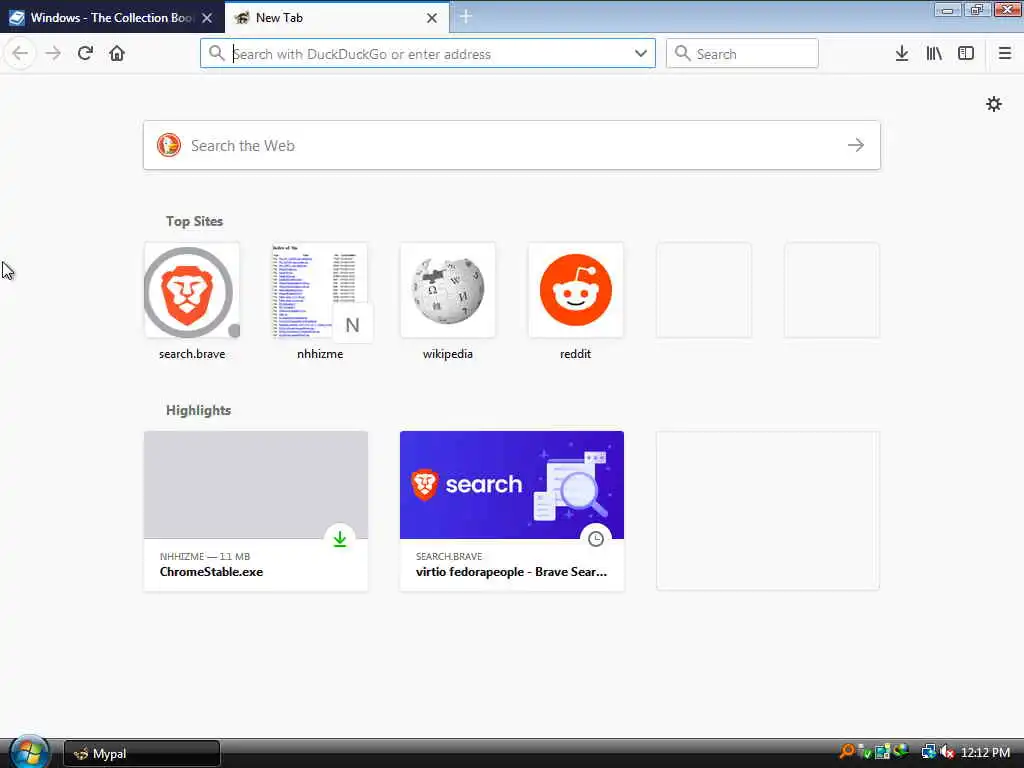The image size is (1024, 768).
Task: Open the Library menu
Action: (x=934, y=54)
